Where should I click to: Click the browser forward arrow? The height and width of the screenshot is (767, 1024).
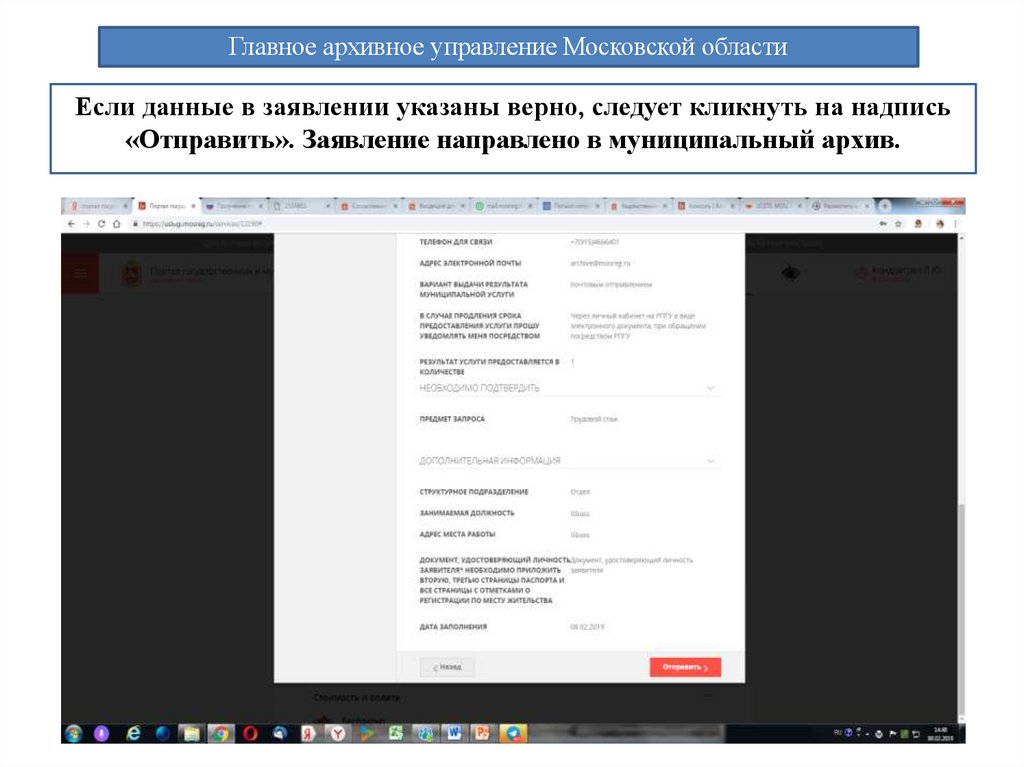86,223
